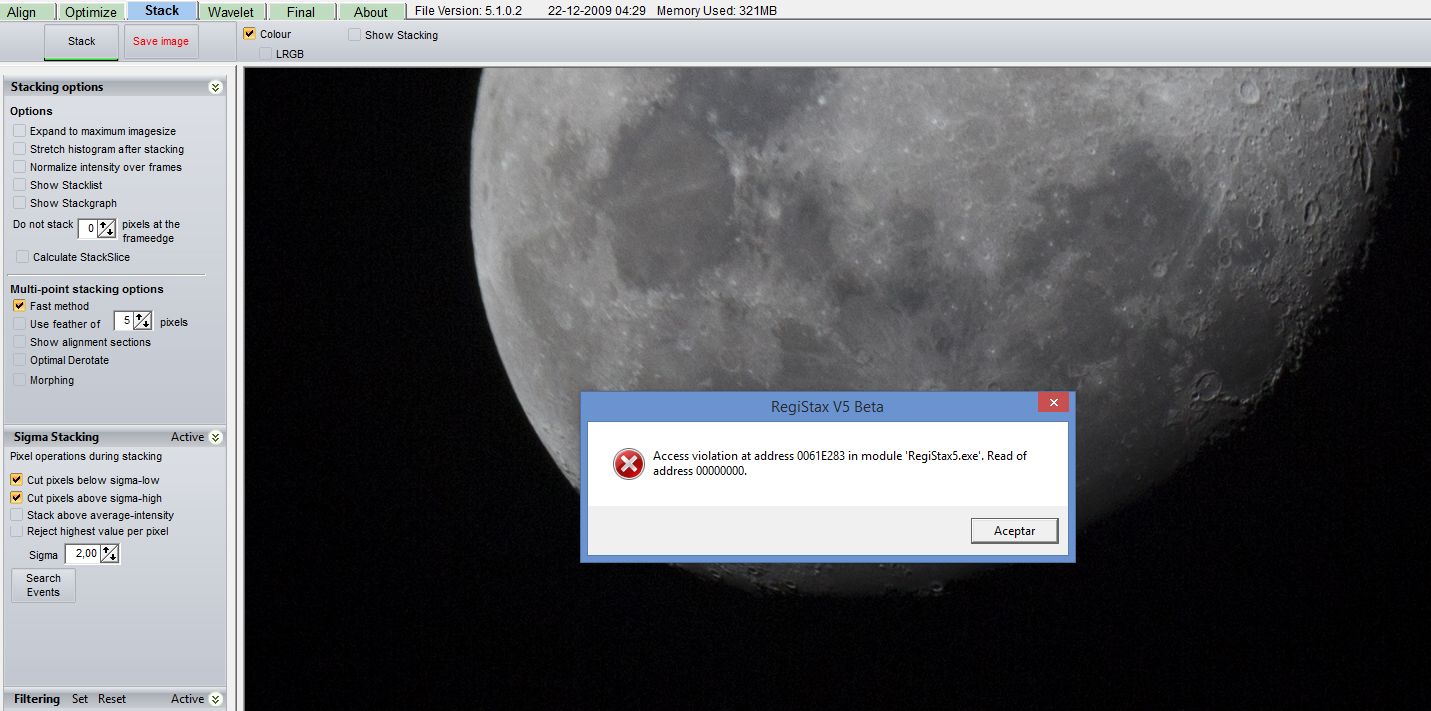This screenshot has width=1431, height=711.
Task: Click the Multi-point stacking options heading
Action: [87, 289]
